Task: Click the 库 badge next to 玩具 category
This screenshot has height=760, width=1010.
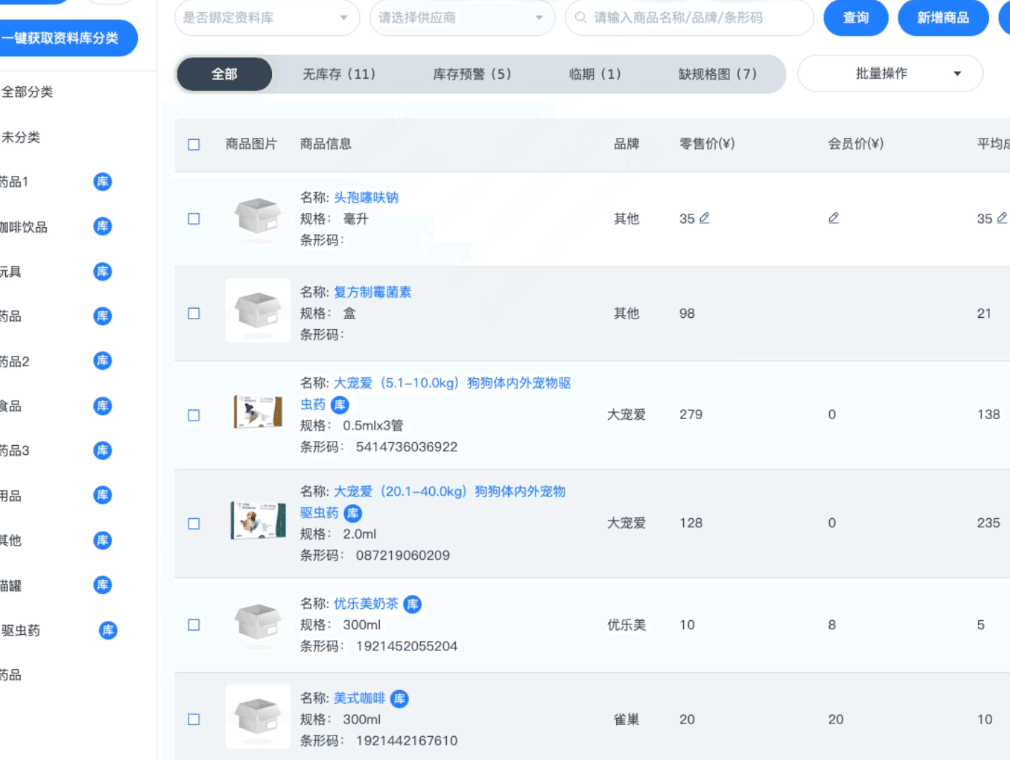Action: click(x=102, y=272)
